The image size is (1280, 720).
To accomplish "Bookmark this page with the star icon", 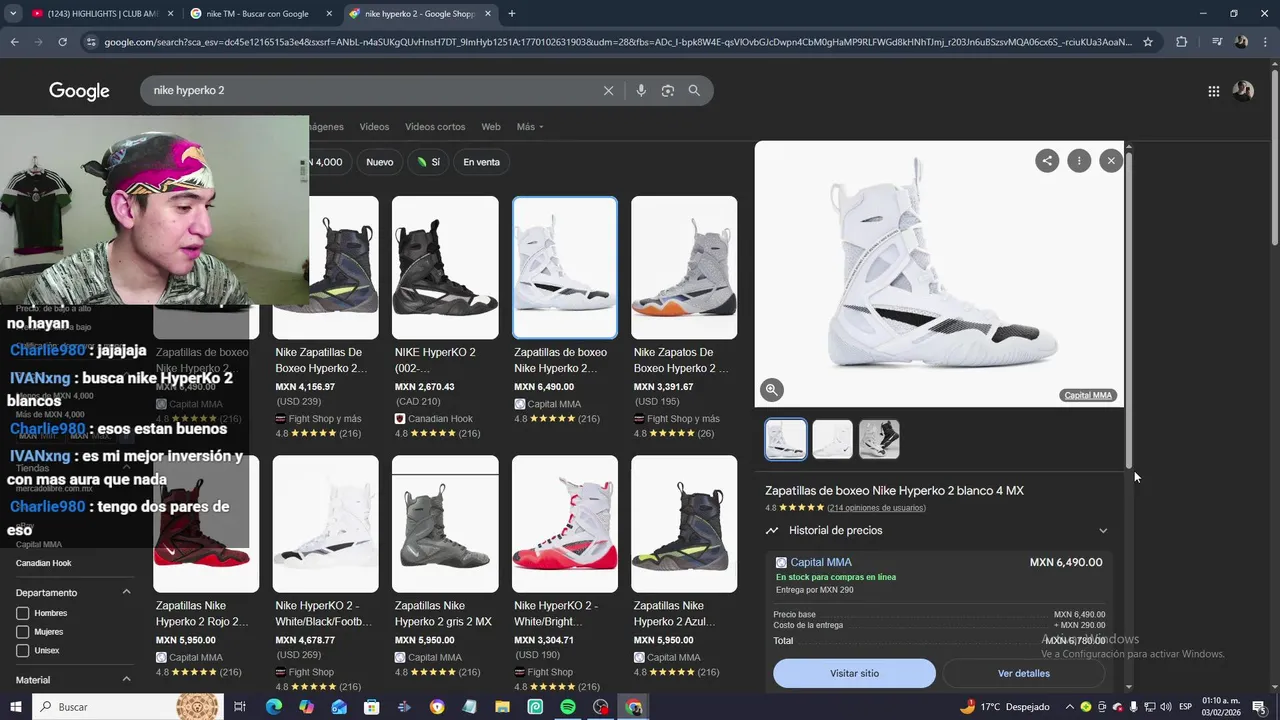I will tap(1148, 42).
